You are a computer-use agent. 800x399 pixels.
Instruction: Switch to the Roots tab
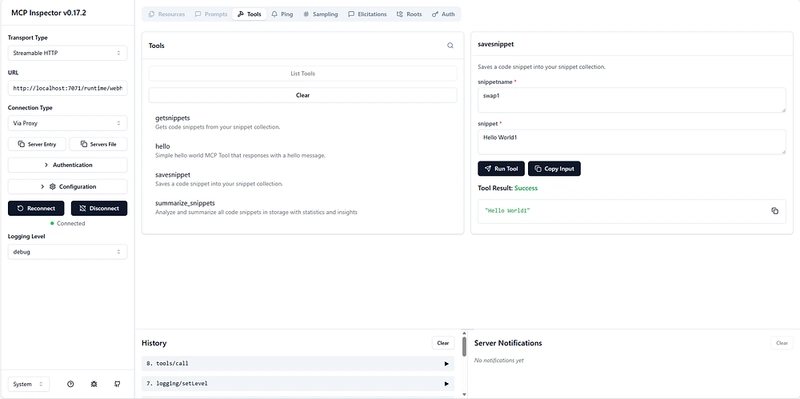[409, 14]
